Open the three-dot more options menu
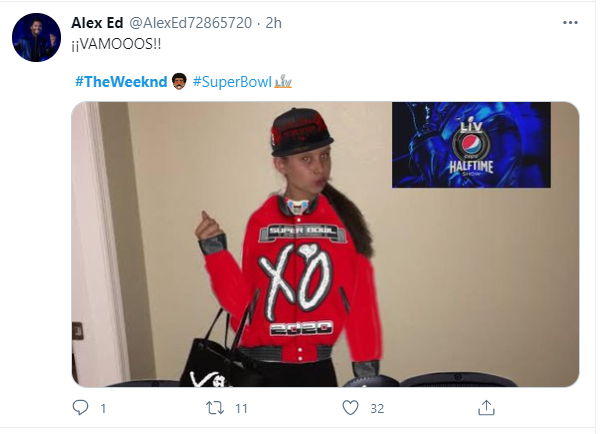601x434 pixels. coord(570,23)
